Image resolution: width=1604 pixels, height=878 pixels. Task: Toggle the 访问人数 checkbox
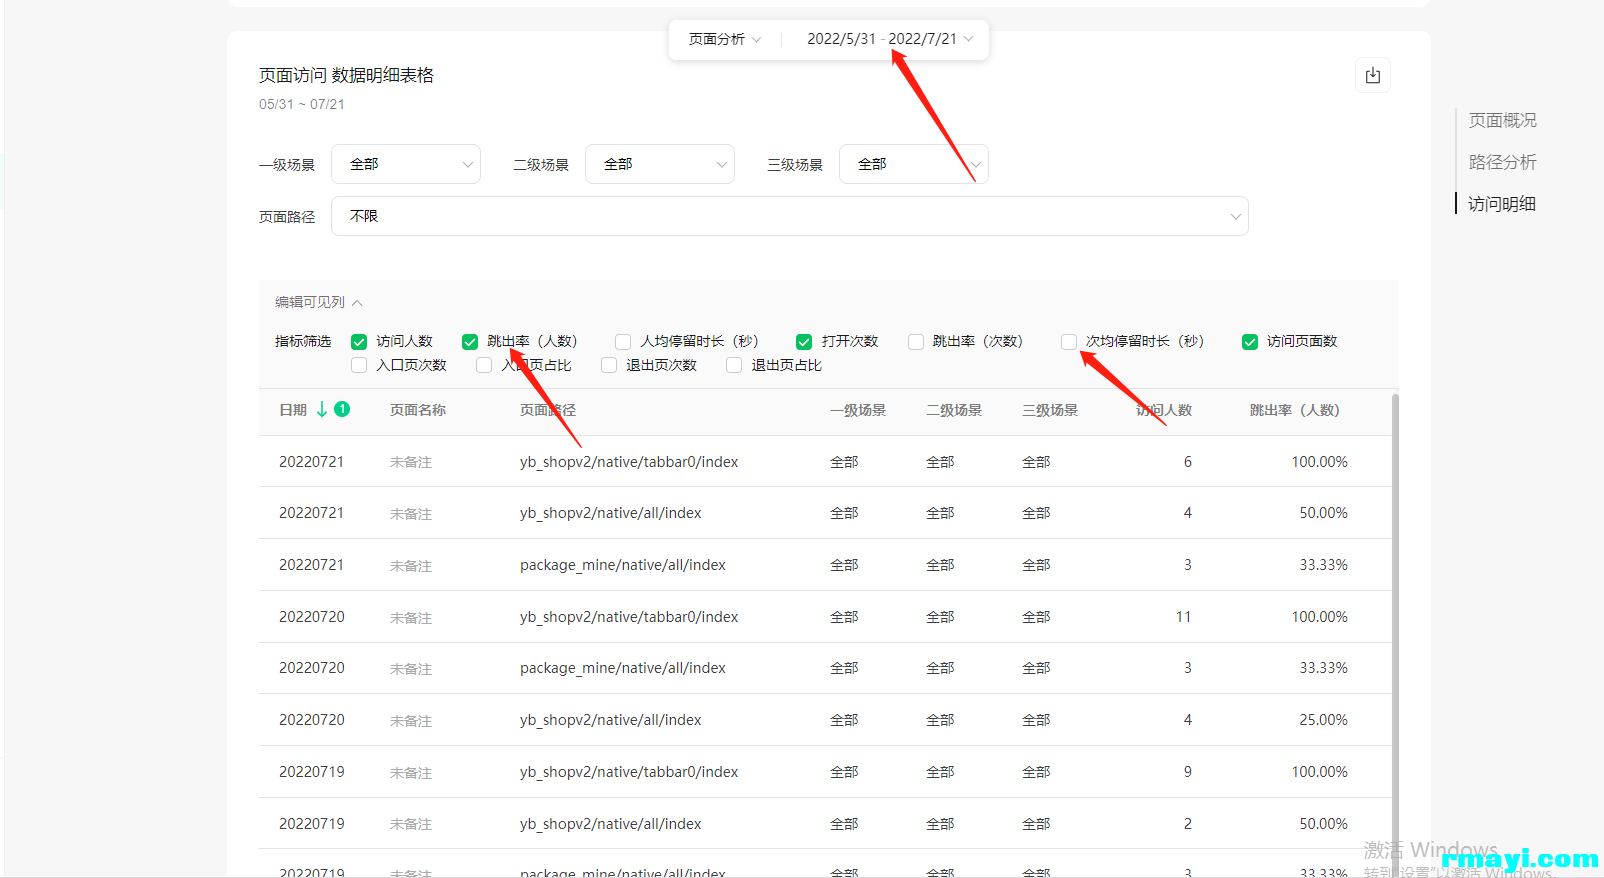359,342
